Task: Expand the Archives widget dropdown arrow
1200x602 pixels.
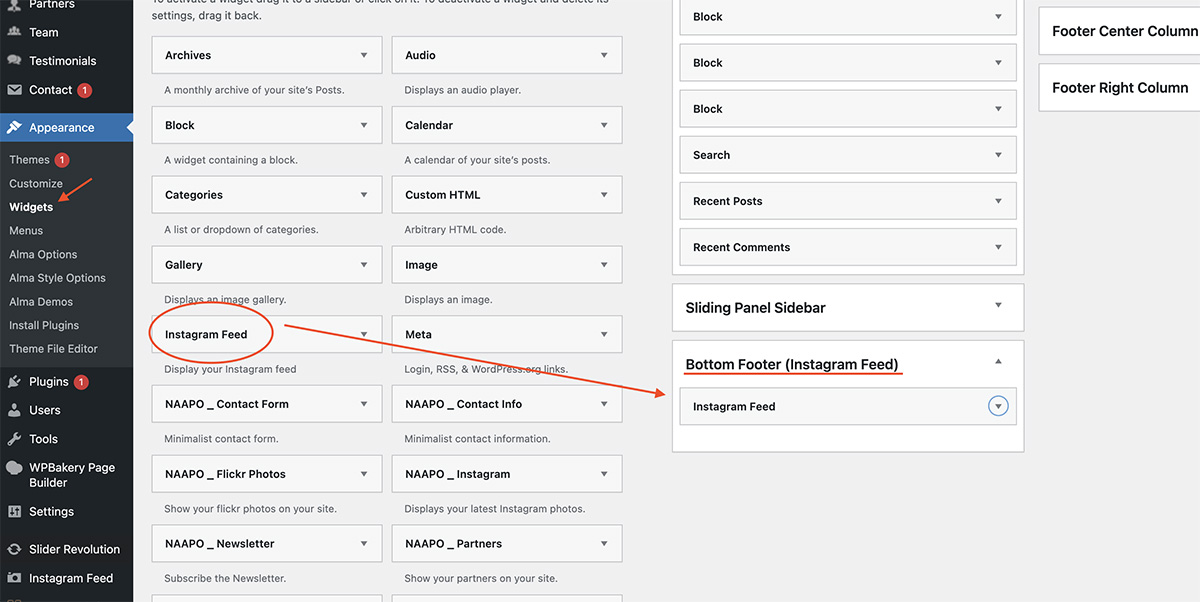Action: [364, 55]
